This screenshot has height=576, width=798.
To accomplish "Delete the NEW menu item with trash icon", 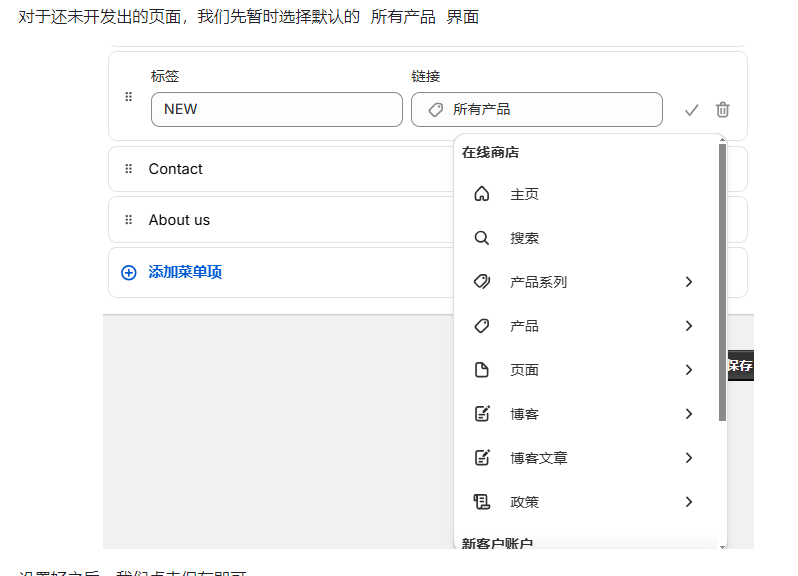I will (x=723, y=109).
